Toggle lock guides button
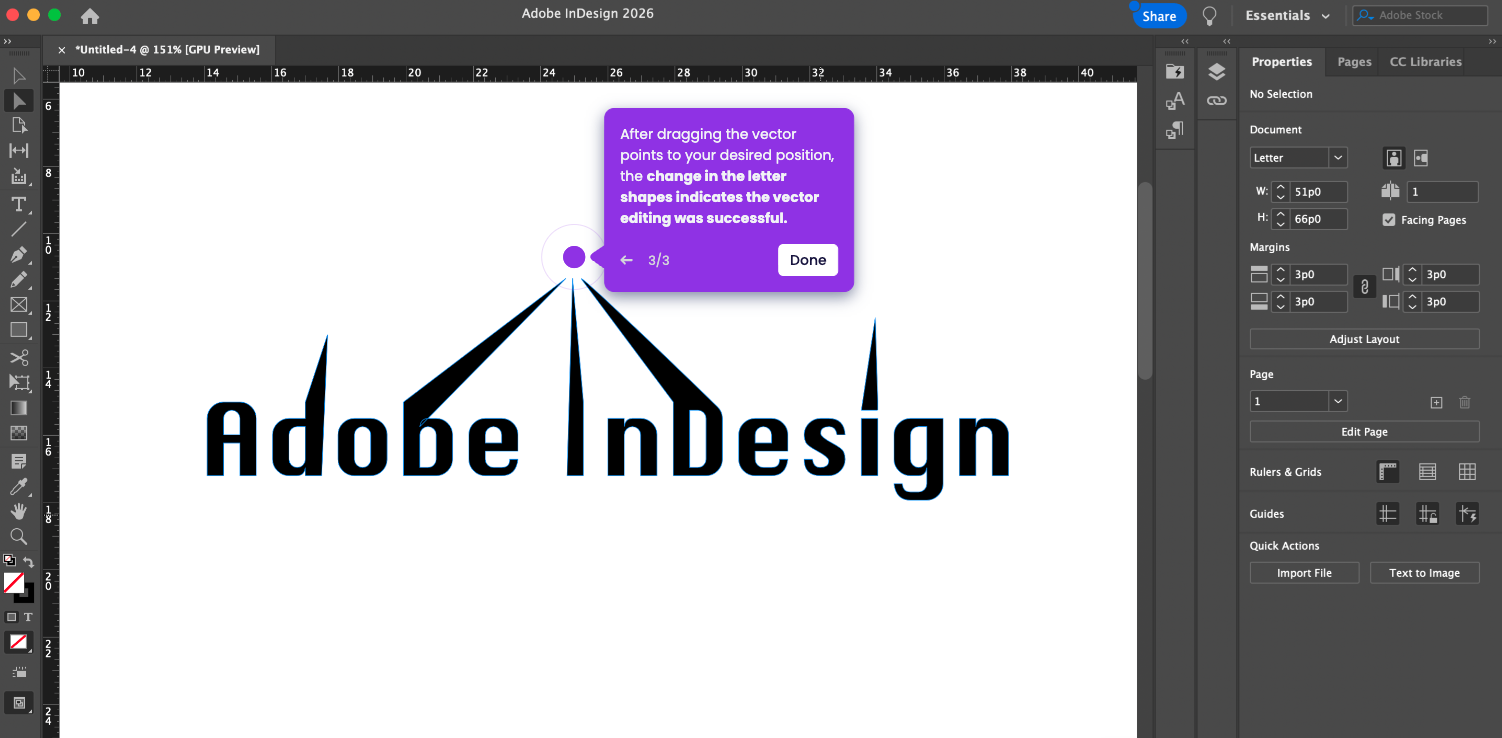The width and height of the screenshot is (1502, 738). (1427, 514)
